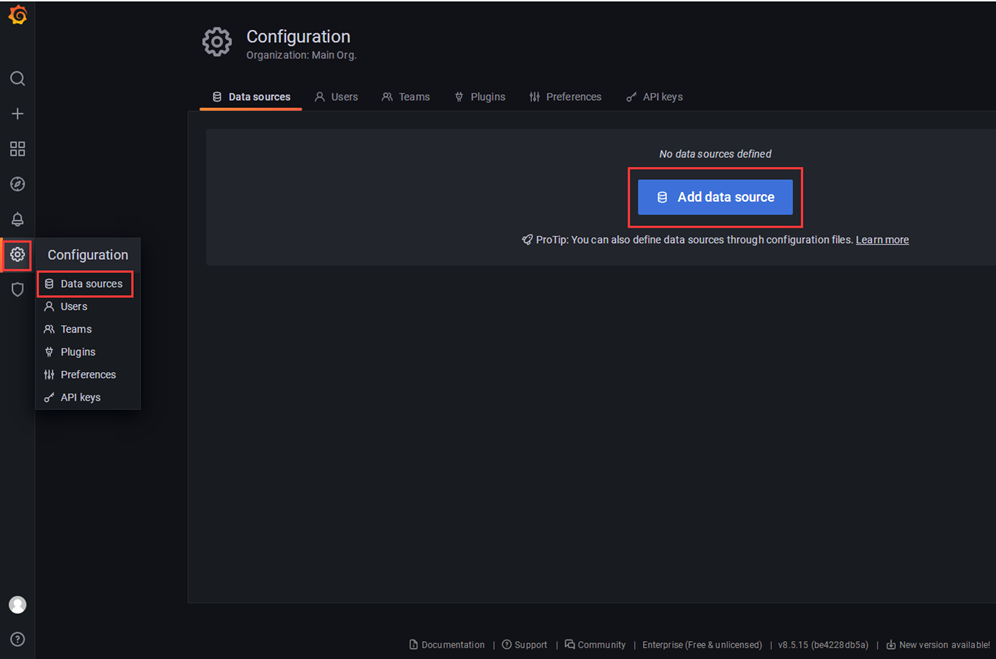This screenshot has height=659, width=996.
Task: Switch to the Data sources tab
Action: (251, 97)
